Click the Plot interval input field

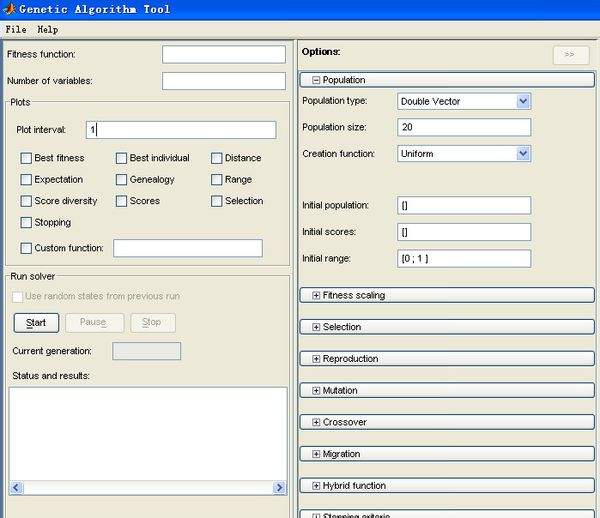point(181,130)
